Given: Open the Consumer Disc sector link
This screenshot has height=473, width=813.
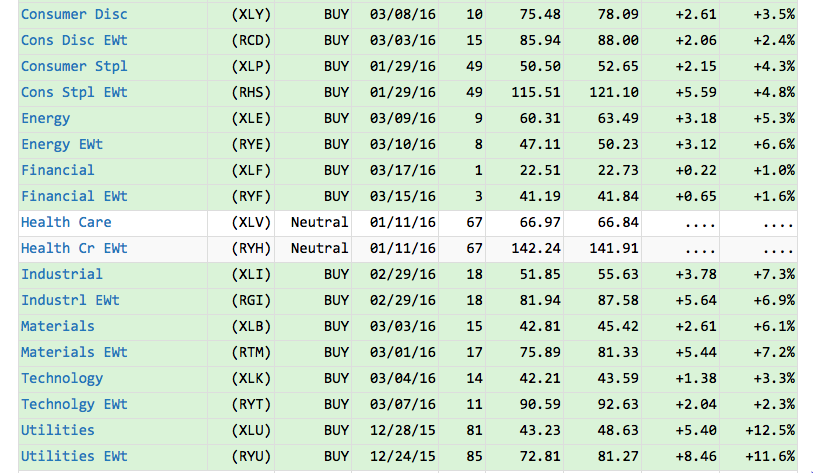Looking at the screenshot, I should (x=74, y=14).
